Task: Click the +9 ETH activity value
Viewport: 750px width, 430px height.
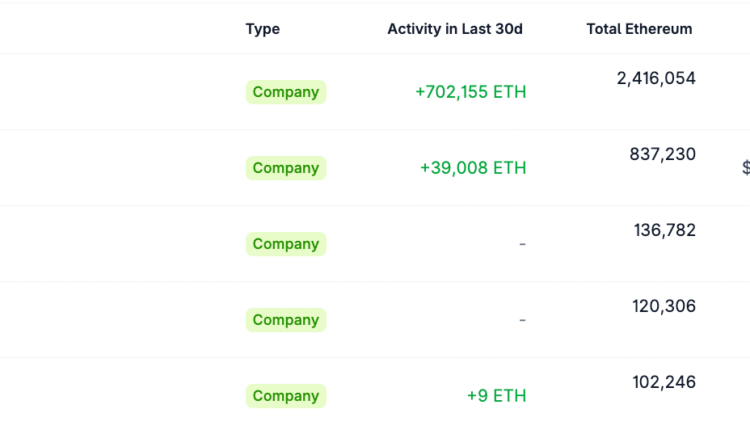Action: coord(496,396)
